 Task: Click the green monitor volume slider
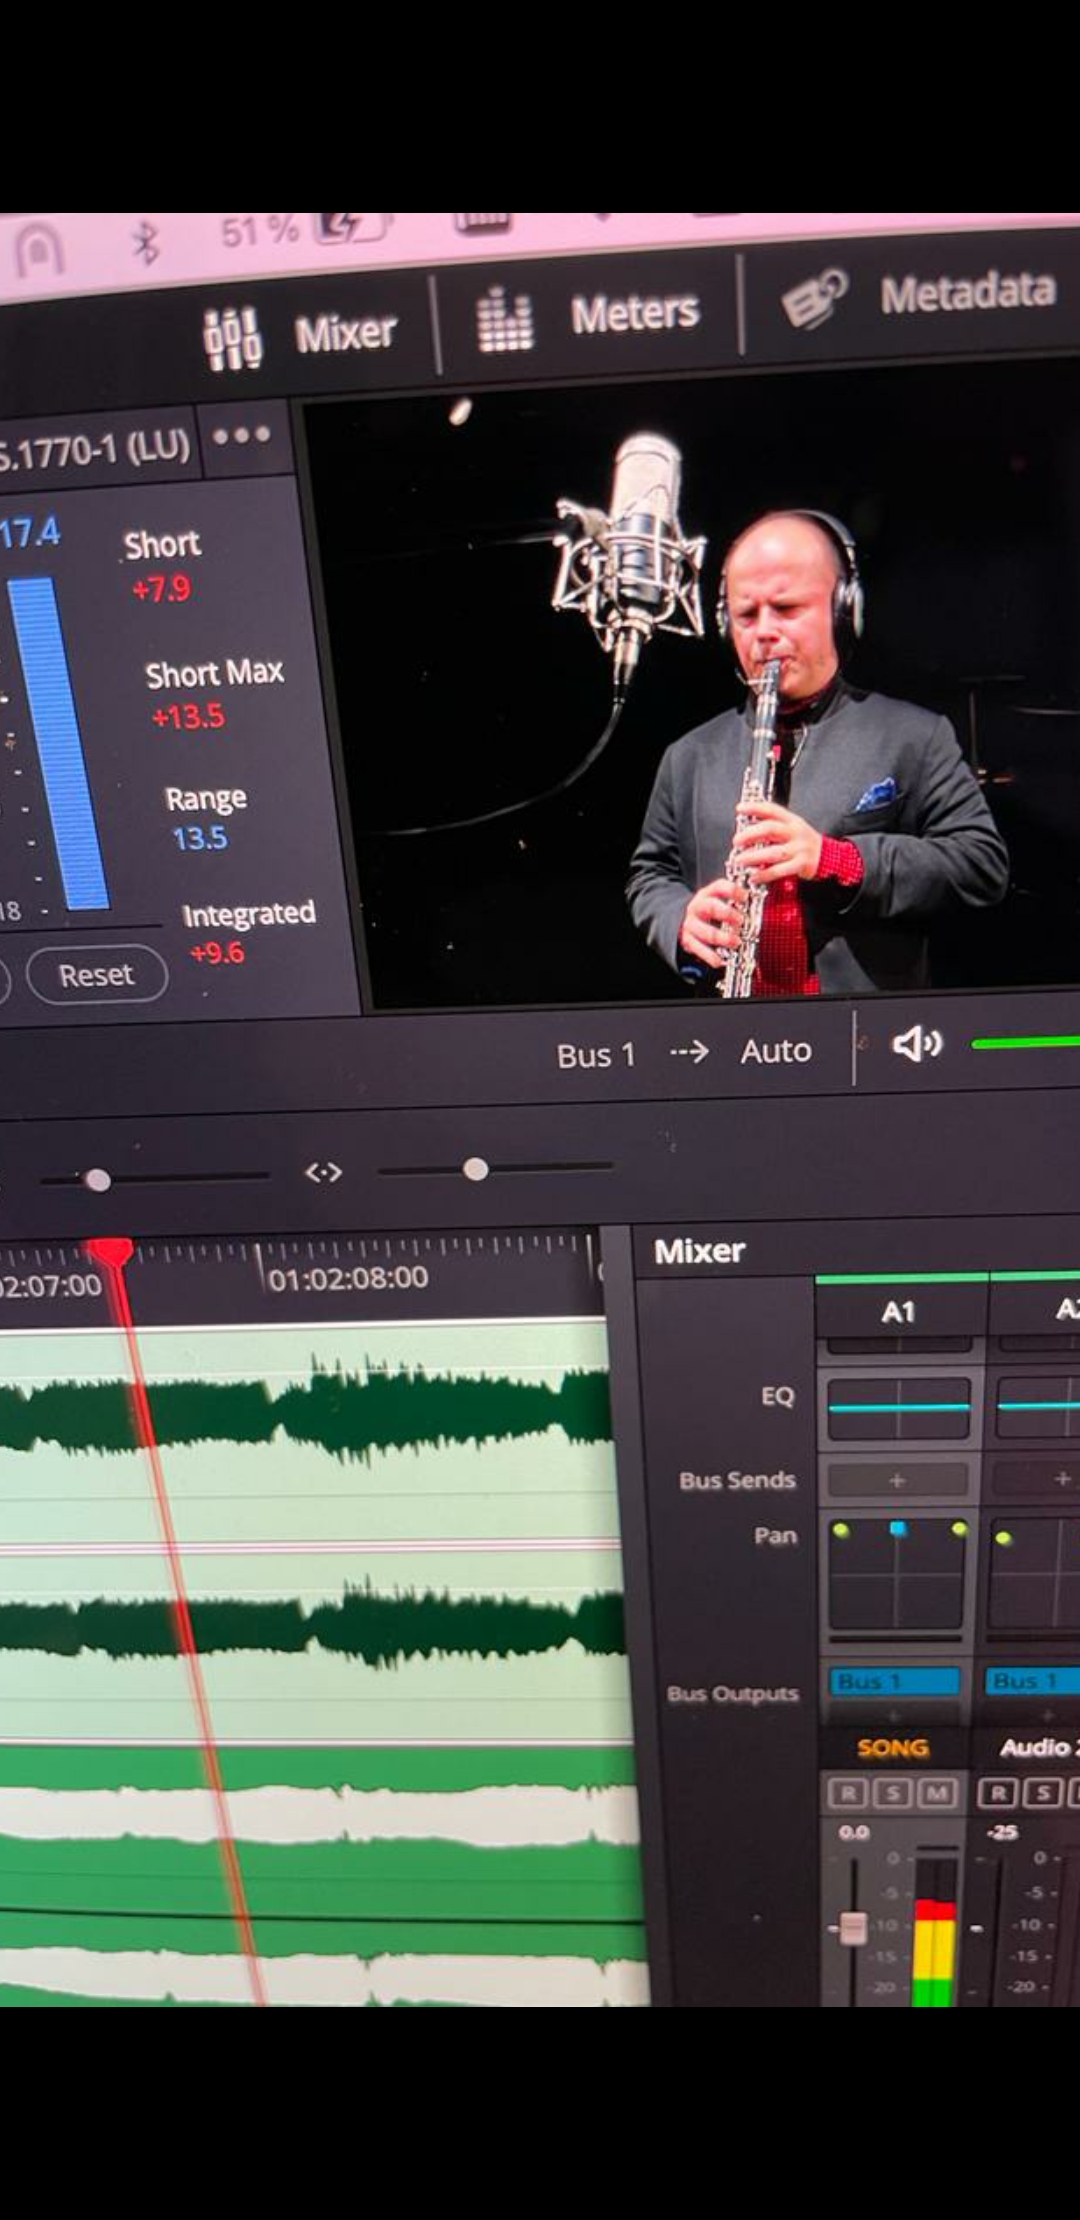[1025, 1043]
